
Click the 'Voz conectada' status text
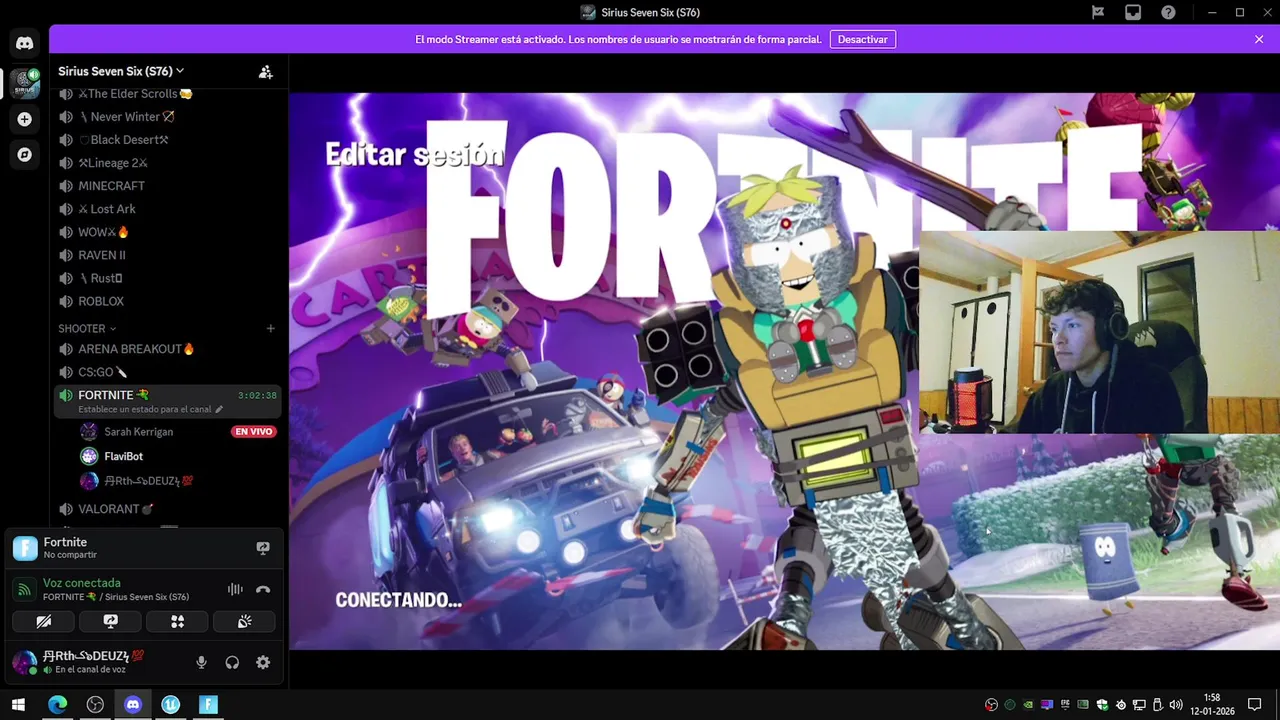tap(82, 583)
